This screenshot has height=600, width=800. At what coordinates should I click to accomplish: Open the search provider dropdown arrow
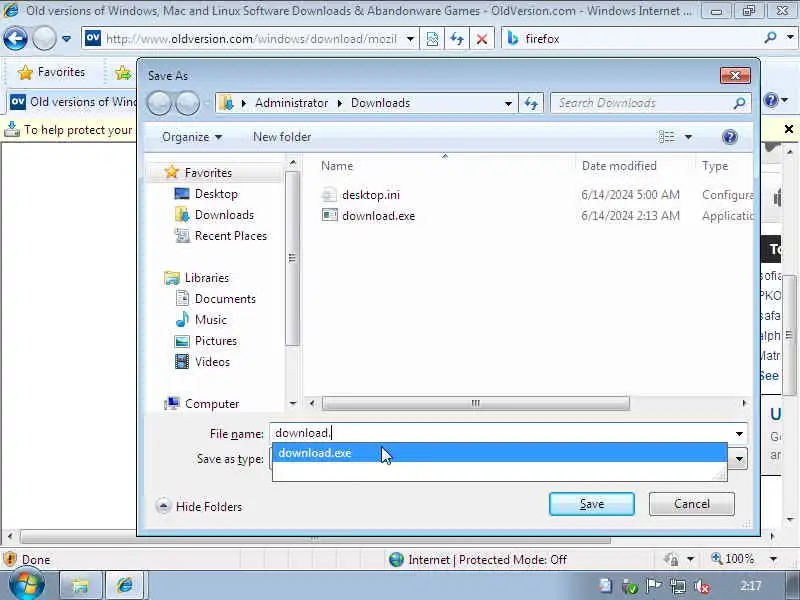click(x=790, y=37)
